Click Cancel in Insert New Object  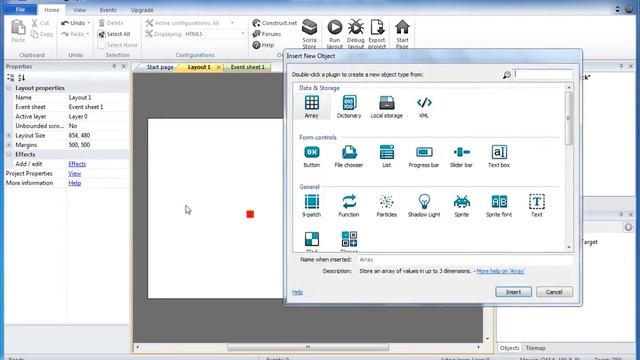tap(554, 292)
